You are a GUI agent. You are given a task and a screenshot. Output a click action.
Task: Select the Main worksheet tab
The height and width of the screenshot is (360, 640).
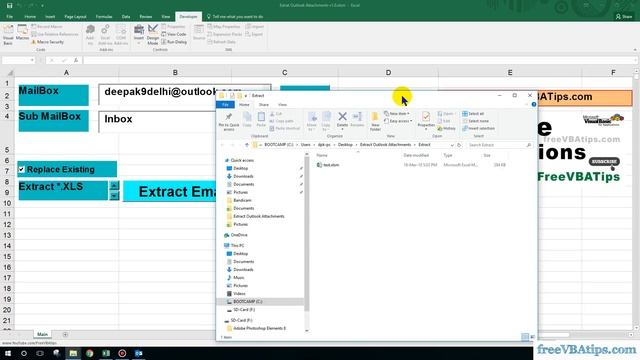coord(42,334)
